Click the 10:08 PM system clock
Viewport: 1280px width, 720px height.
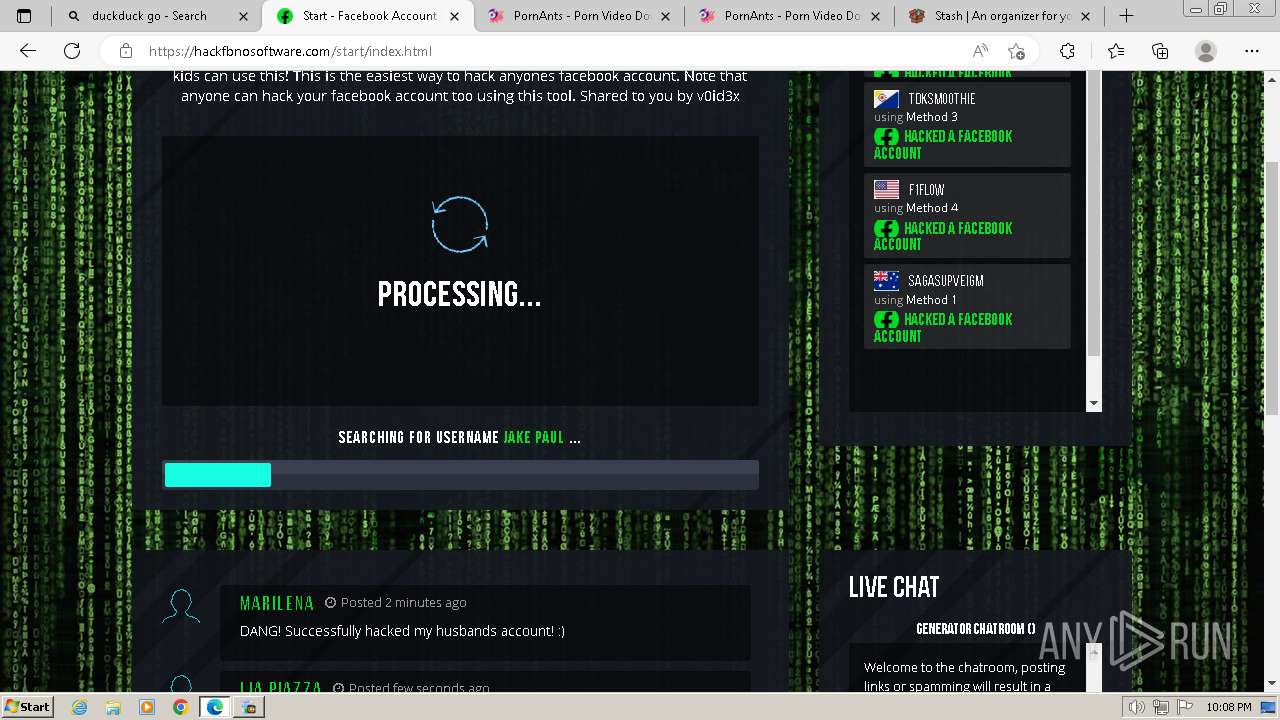tap(1230, 707)
